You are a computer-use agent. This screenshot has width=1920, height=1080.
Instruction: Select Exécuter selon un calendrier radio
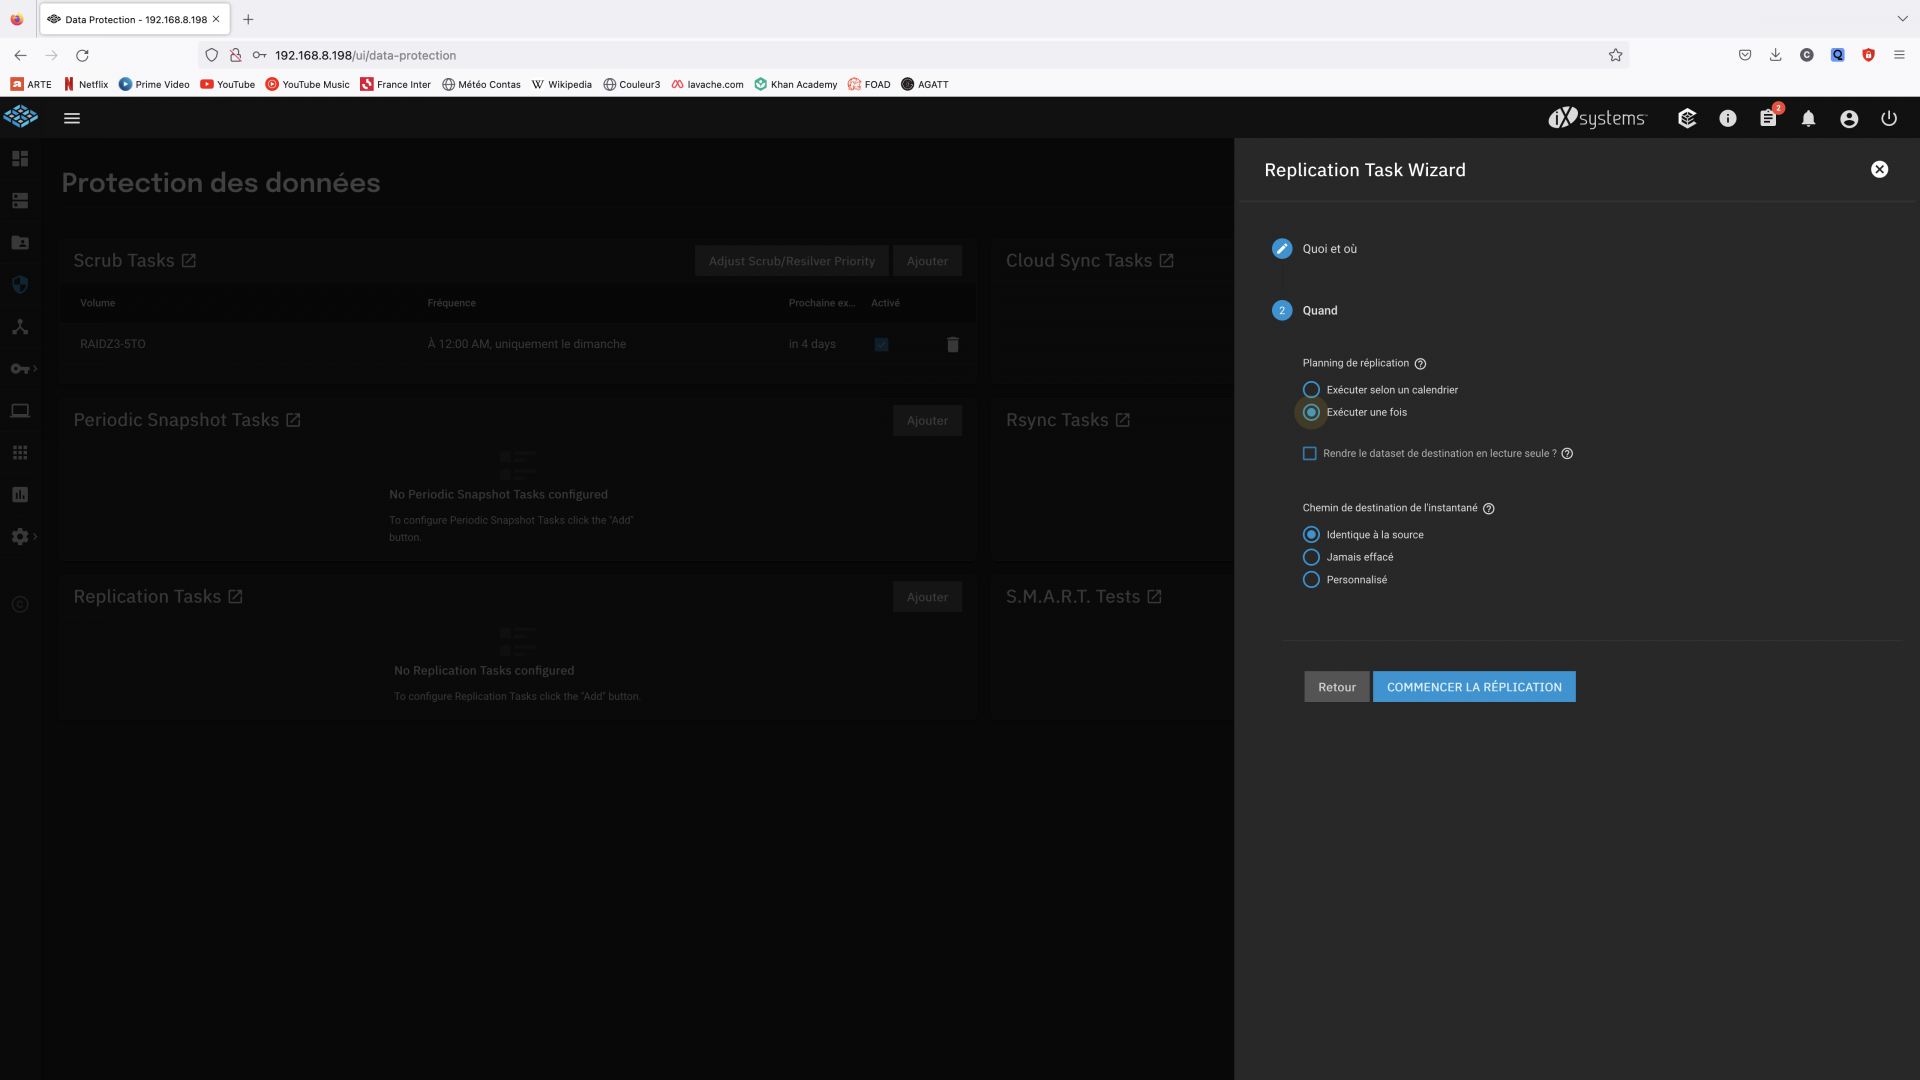pyautogui.click(x=1311, y=390)
